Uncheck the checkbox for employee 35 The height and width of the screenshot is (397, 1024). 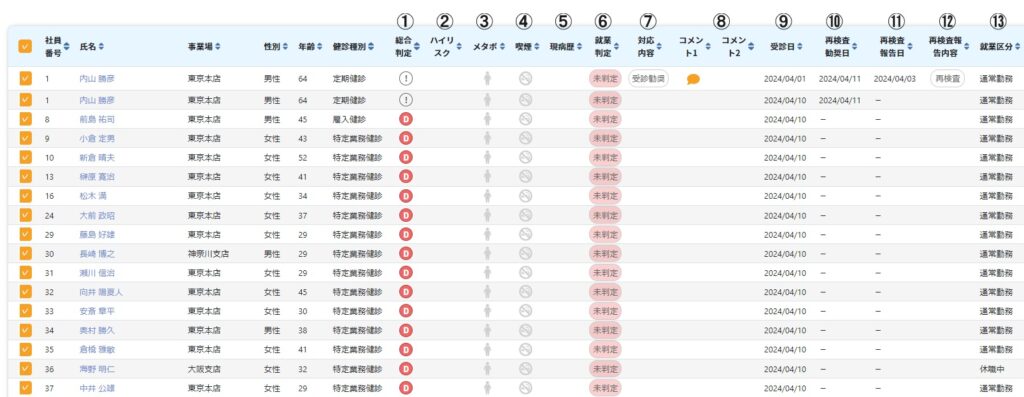point(25,349)
